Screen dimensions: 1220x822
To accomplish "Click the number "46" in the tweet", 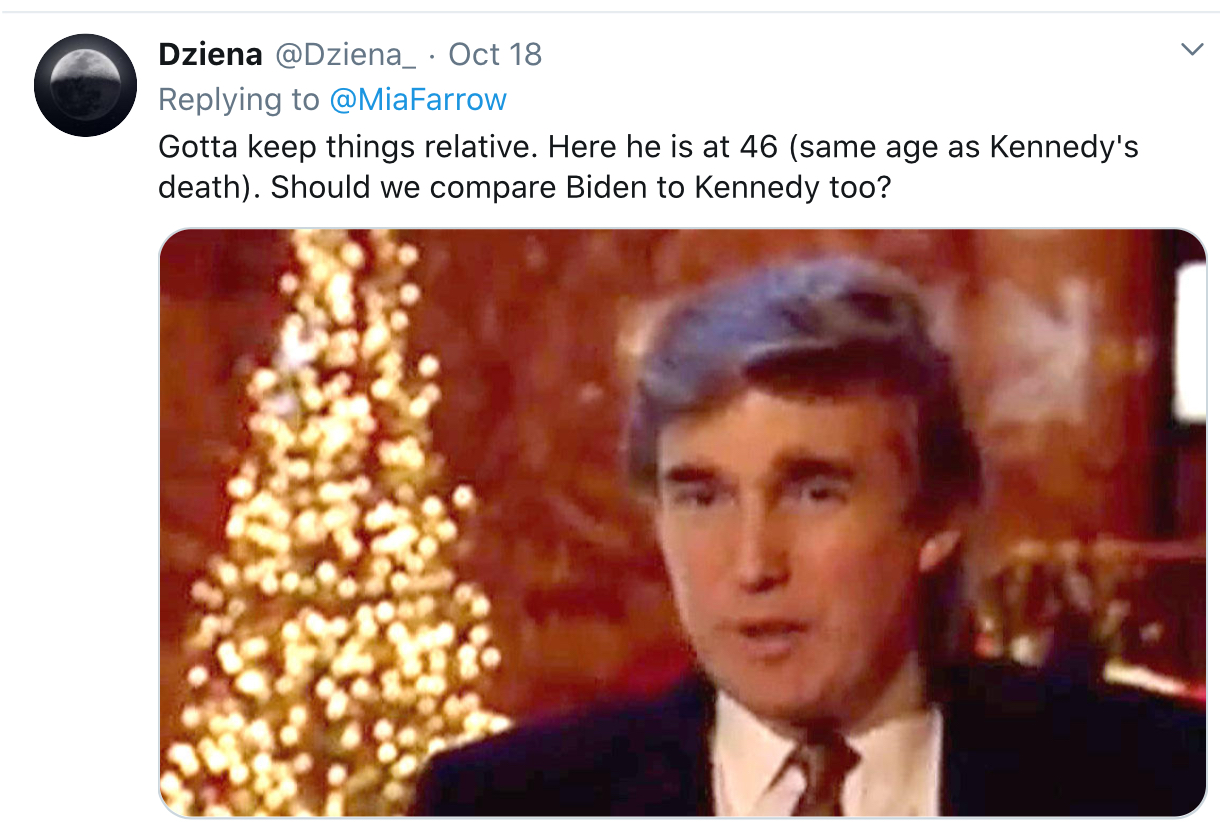I will pyautogui.click(x=760, y=148).
